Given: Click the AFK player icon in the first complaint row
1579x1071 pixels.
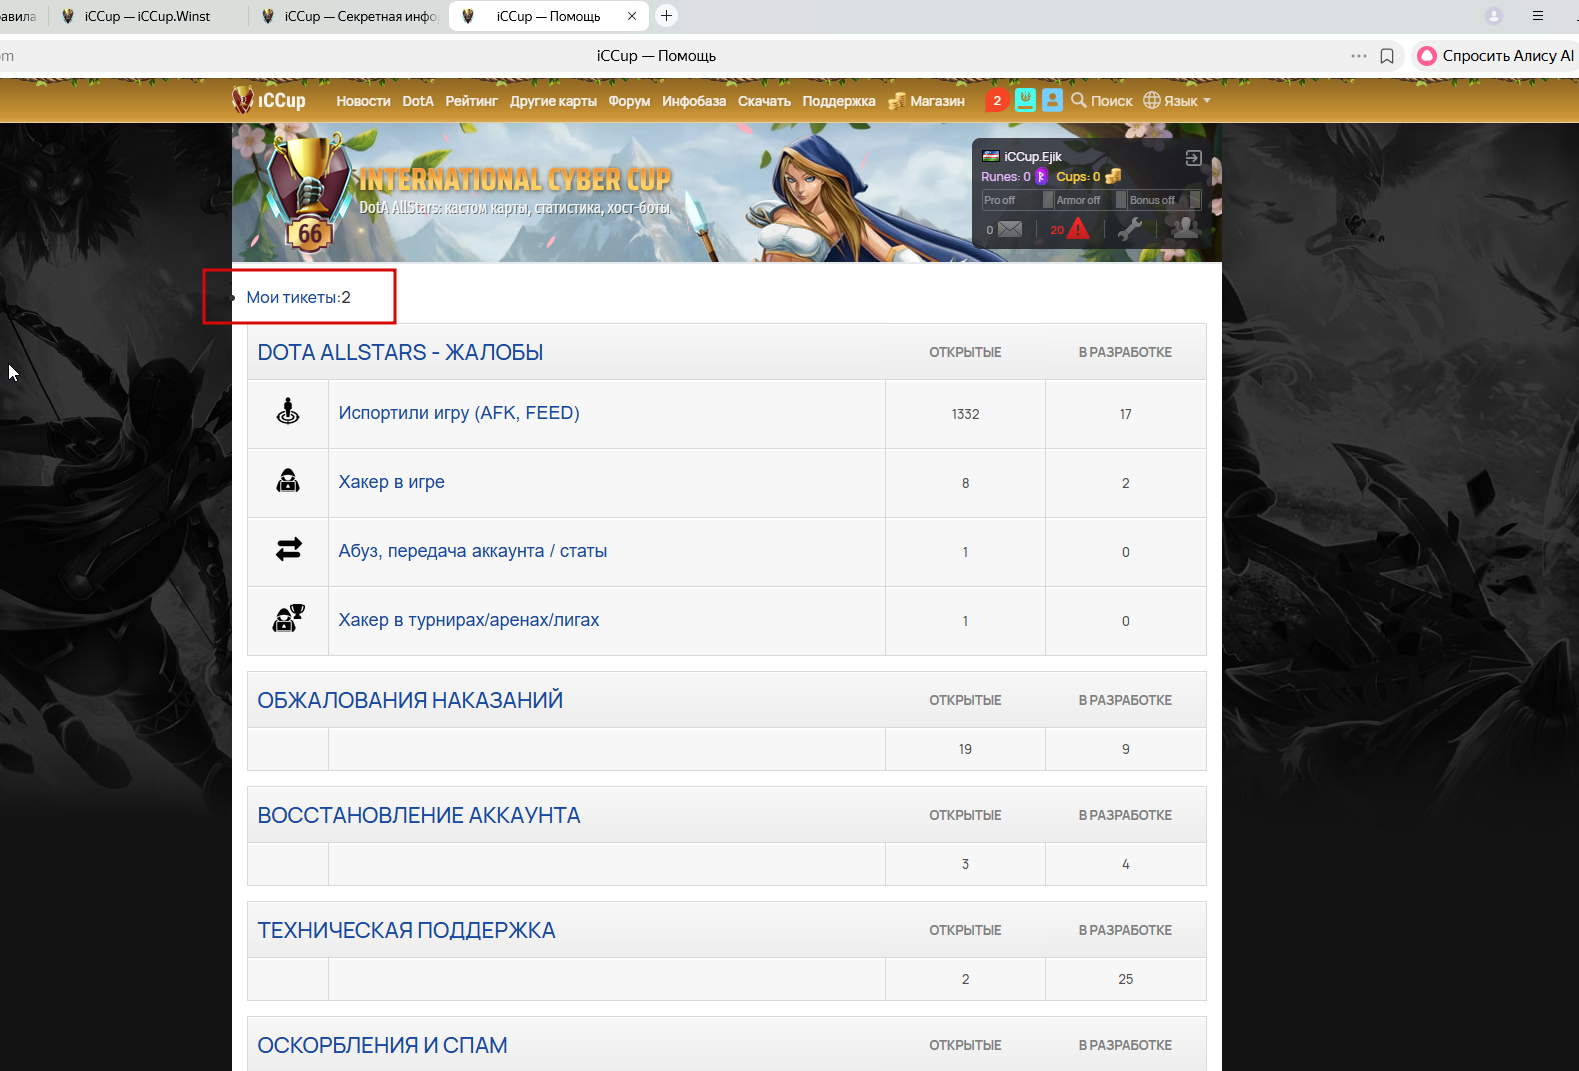Looking at the screenshot, I should [x=288, y=411].
